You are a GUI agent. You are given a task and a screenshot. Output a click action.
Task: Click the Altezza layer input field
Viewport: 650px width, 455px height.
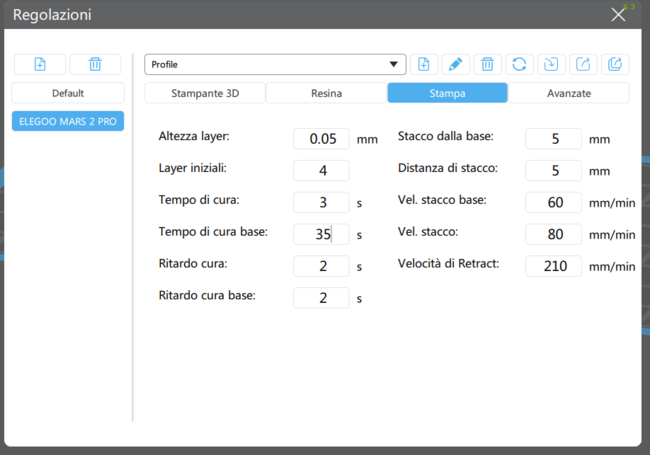[x=321, y=139]
